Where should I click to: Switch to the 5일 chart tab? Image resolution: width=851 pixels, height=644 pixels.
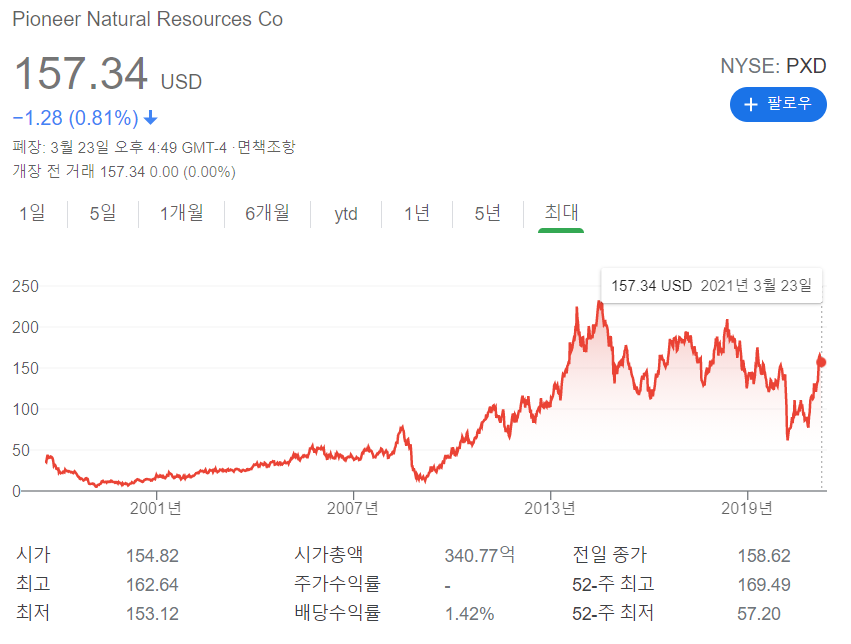tap(101, 213)
